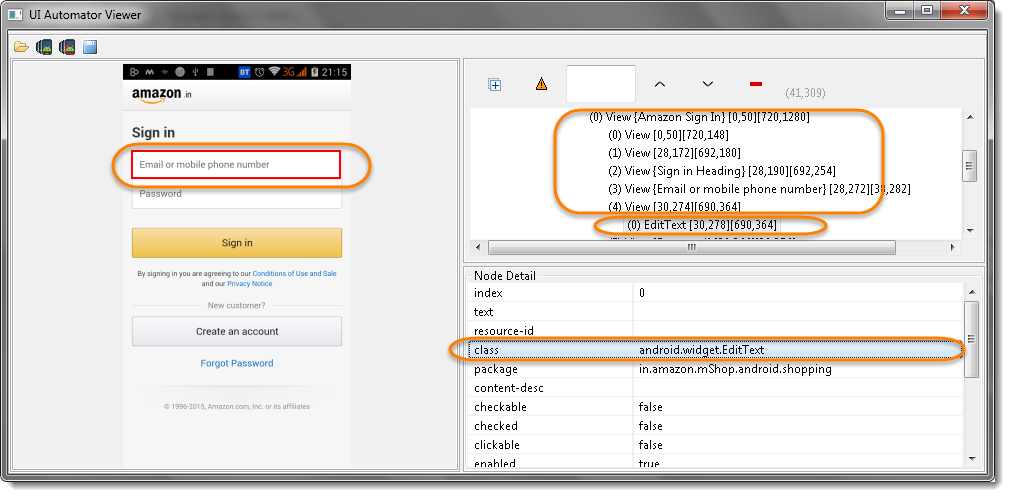Click the in.amazon.mShop.android.shopping value
Viewport: 1010px width, 497px height.
[x=735, y=369]
